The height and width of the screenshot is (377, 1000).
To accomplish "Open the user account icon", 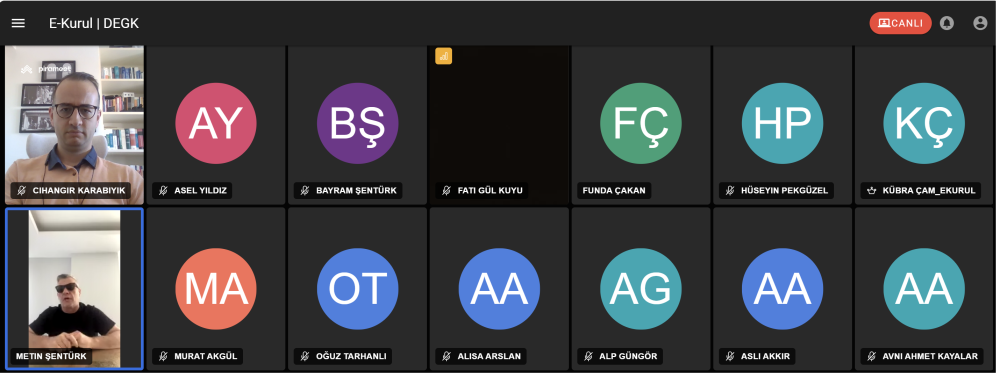I will tap(980, 24).
